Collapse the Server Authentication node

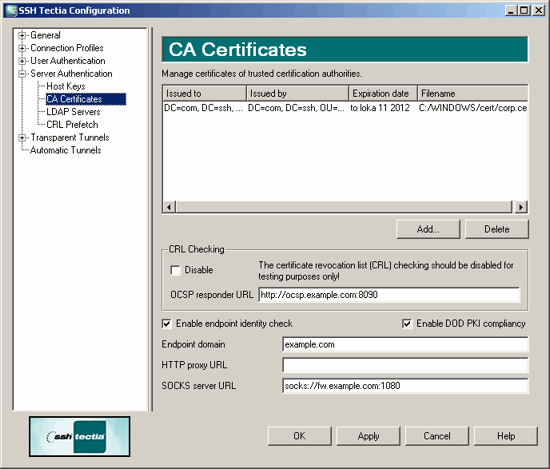coord(22,74)
